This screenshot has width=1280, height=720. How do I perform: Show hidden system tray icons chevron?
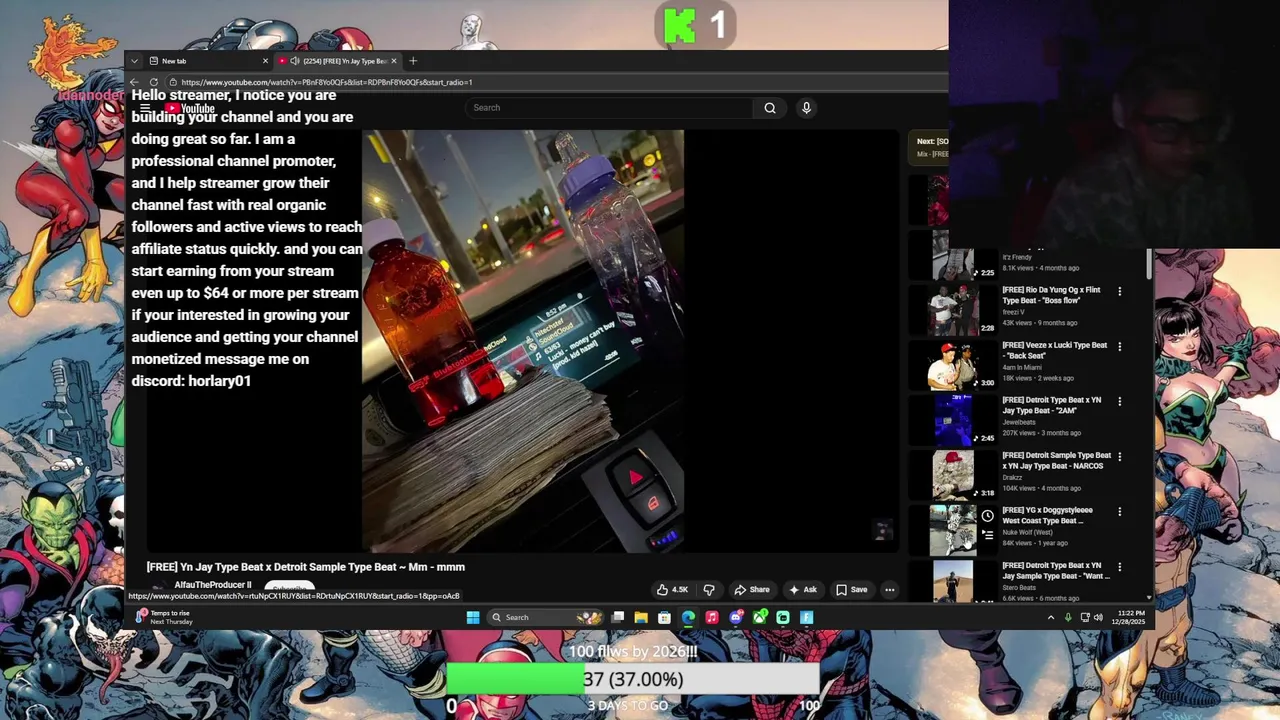point(1051,618)
